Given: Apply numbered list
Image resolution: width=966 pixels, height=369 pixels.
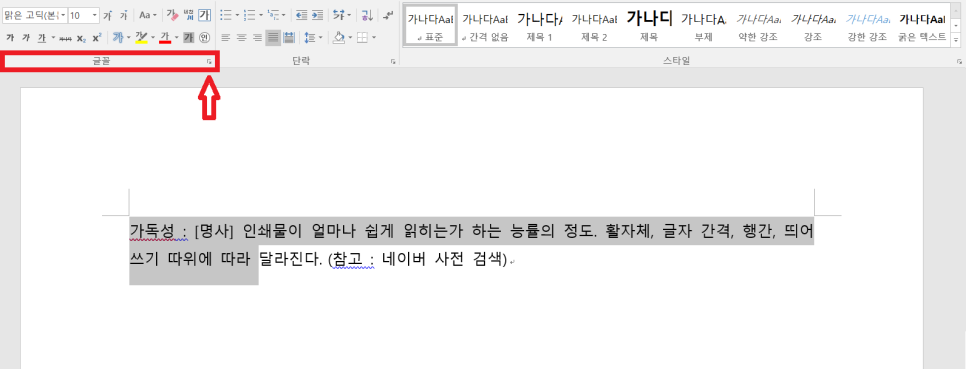Looking at the screenshot, I should [x=250, y=15].
